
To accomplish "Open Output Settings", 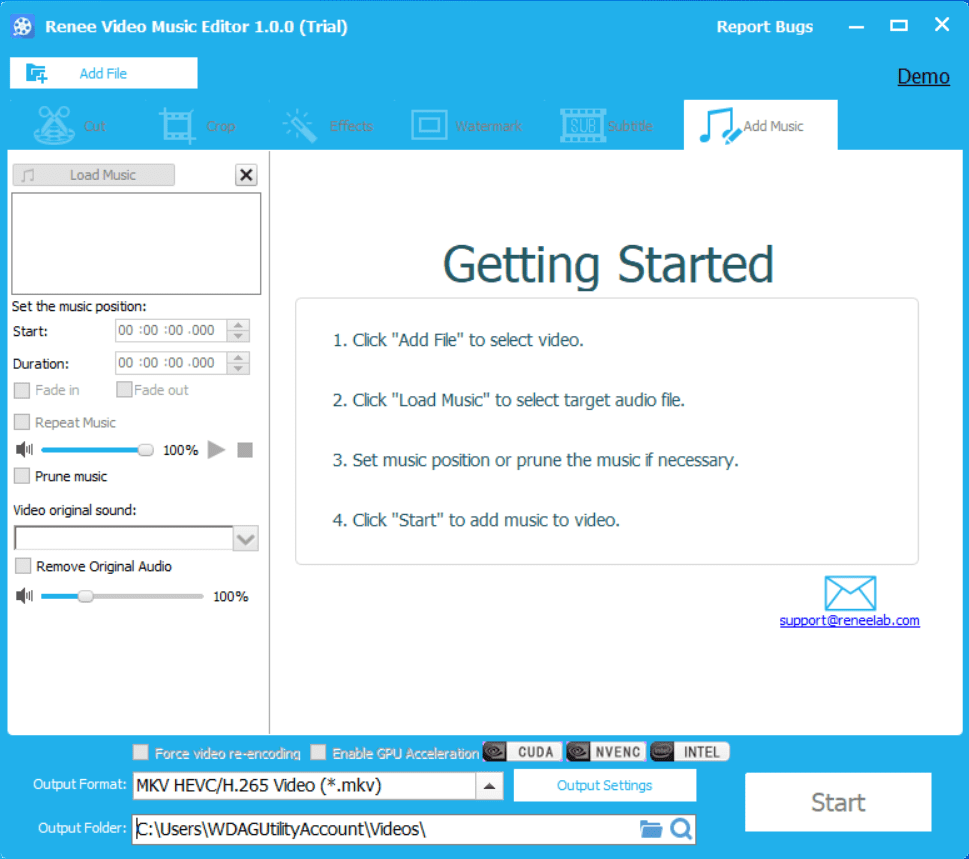I will click(x=604, y=785).
